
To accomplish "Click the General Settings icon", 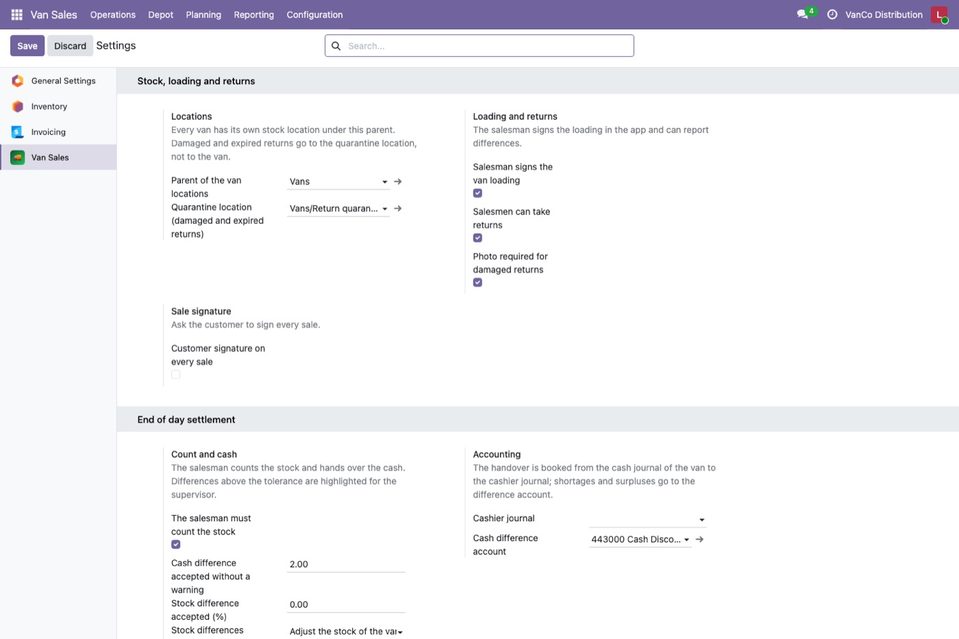I will (18, 81).
